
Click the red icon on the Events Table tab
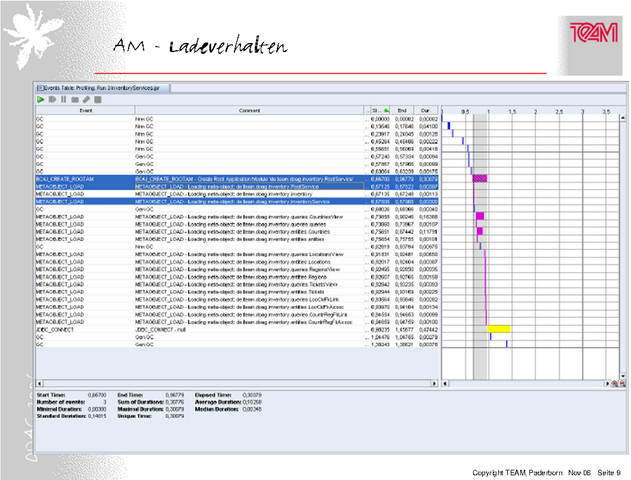click(x=40, y=88)
